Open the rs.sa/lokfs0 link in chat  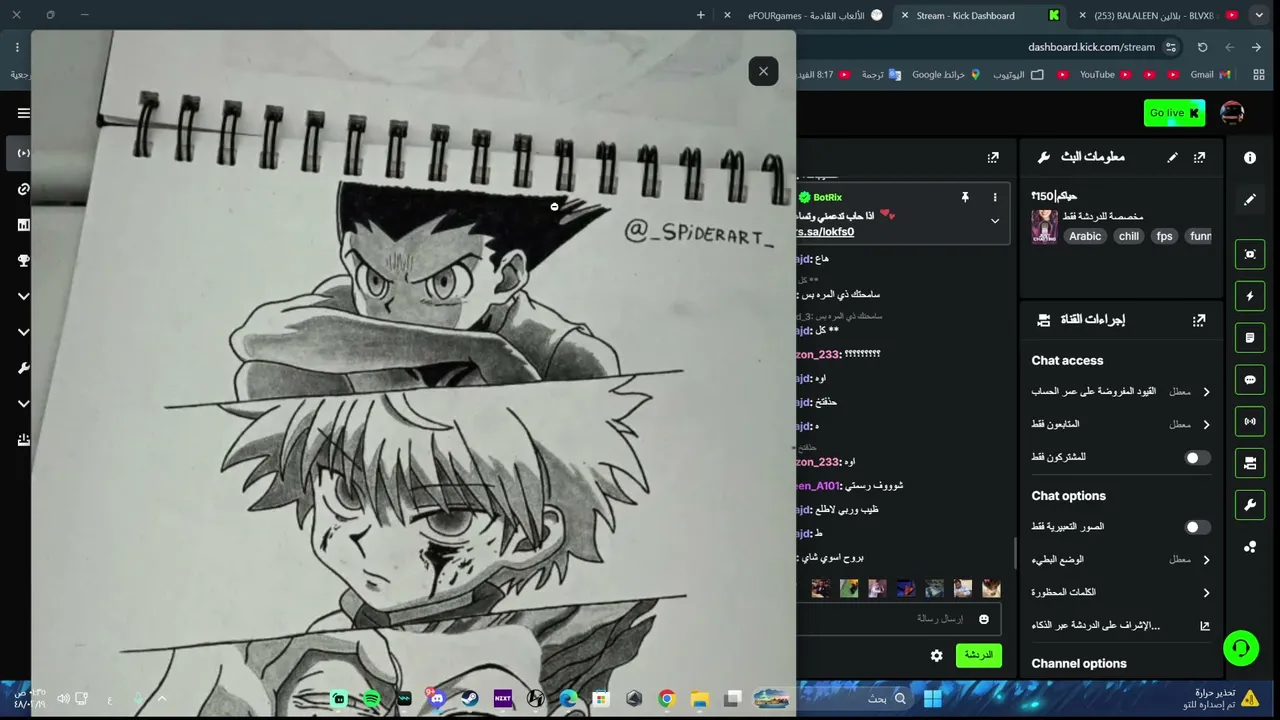(x=825, y=232)
